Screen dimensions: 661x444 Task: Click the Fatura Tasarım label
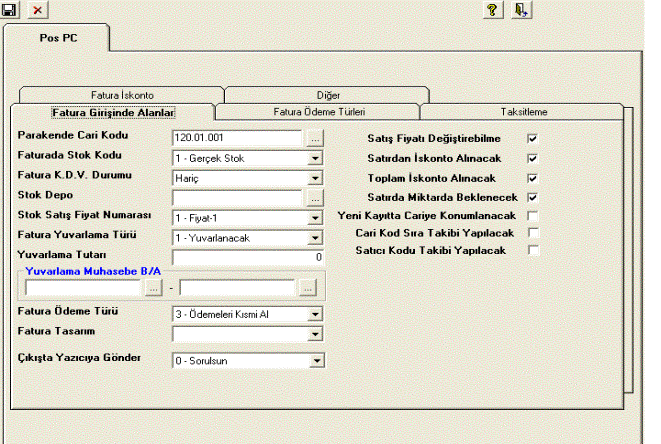pos(56,331)
